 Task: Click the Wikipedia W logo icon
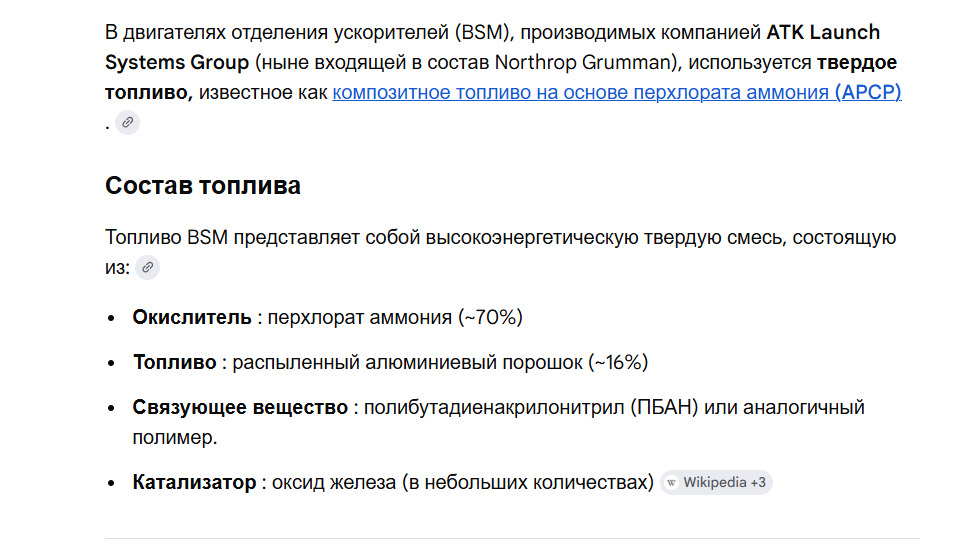tap(672, 483)
